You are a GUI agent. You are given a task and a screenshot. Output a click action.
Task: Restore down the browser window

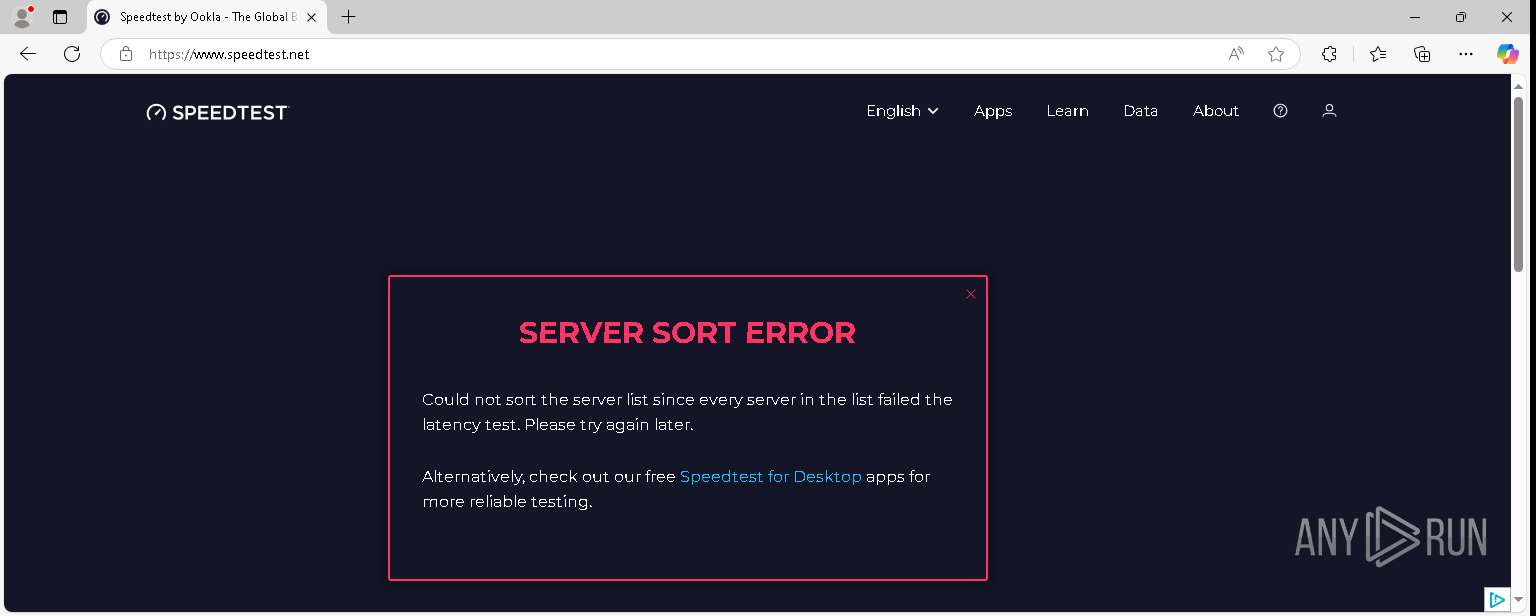click(x=1461, y=17)
